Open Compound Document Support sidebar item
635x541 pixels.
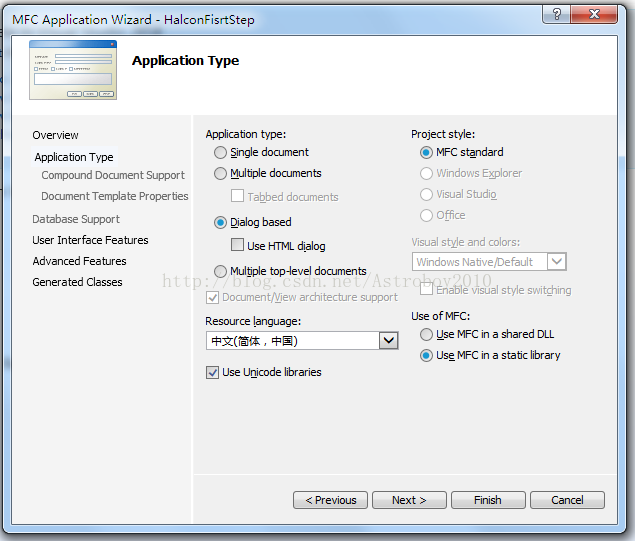[113, 175]
